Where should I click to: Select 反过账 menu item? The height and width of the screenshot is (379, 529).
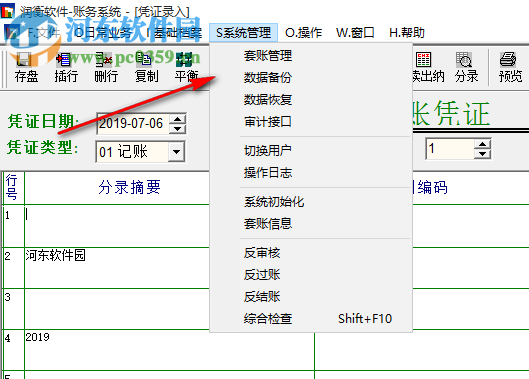click(x=311, y=275)
